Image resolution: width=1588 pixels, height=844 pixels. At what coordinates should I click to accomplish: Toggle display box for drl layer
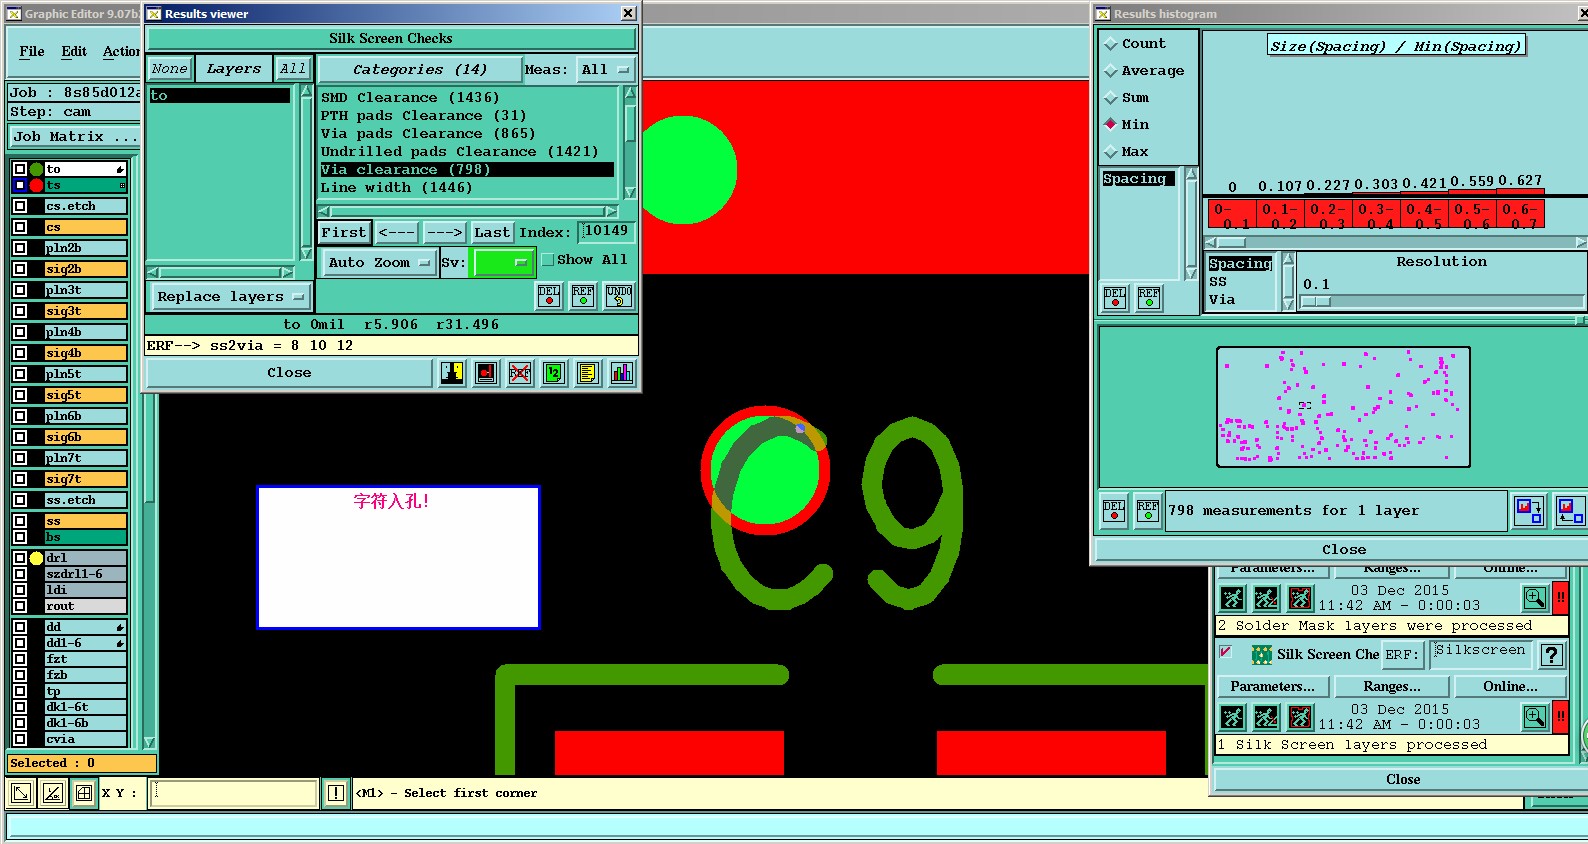[x=20, y=558]
